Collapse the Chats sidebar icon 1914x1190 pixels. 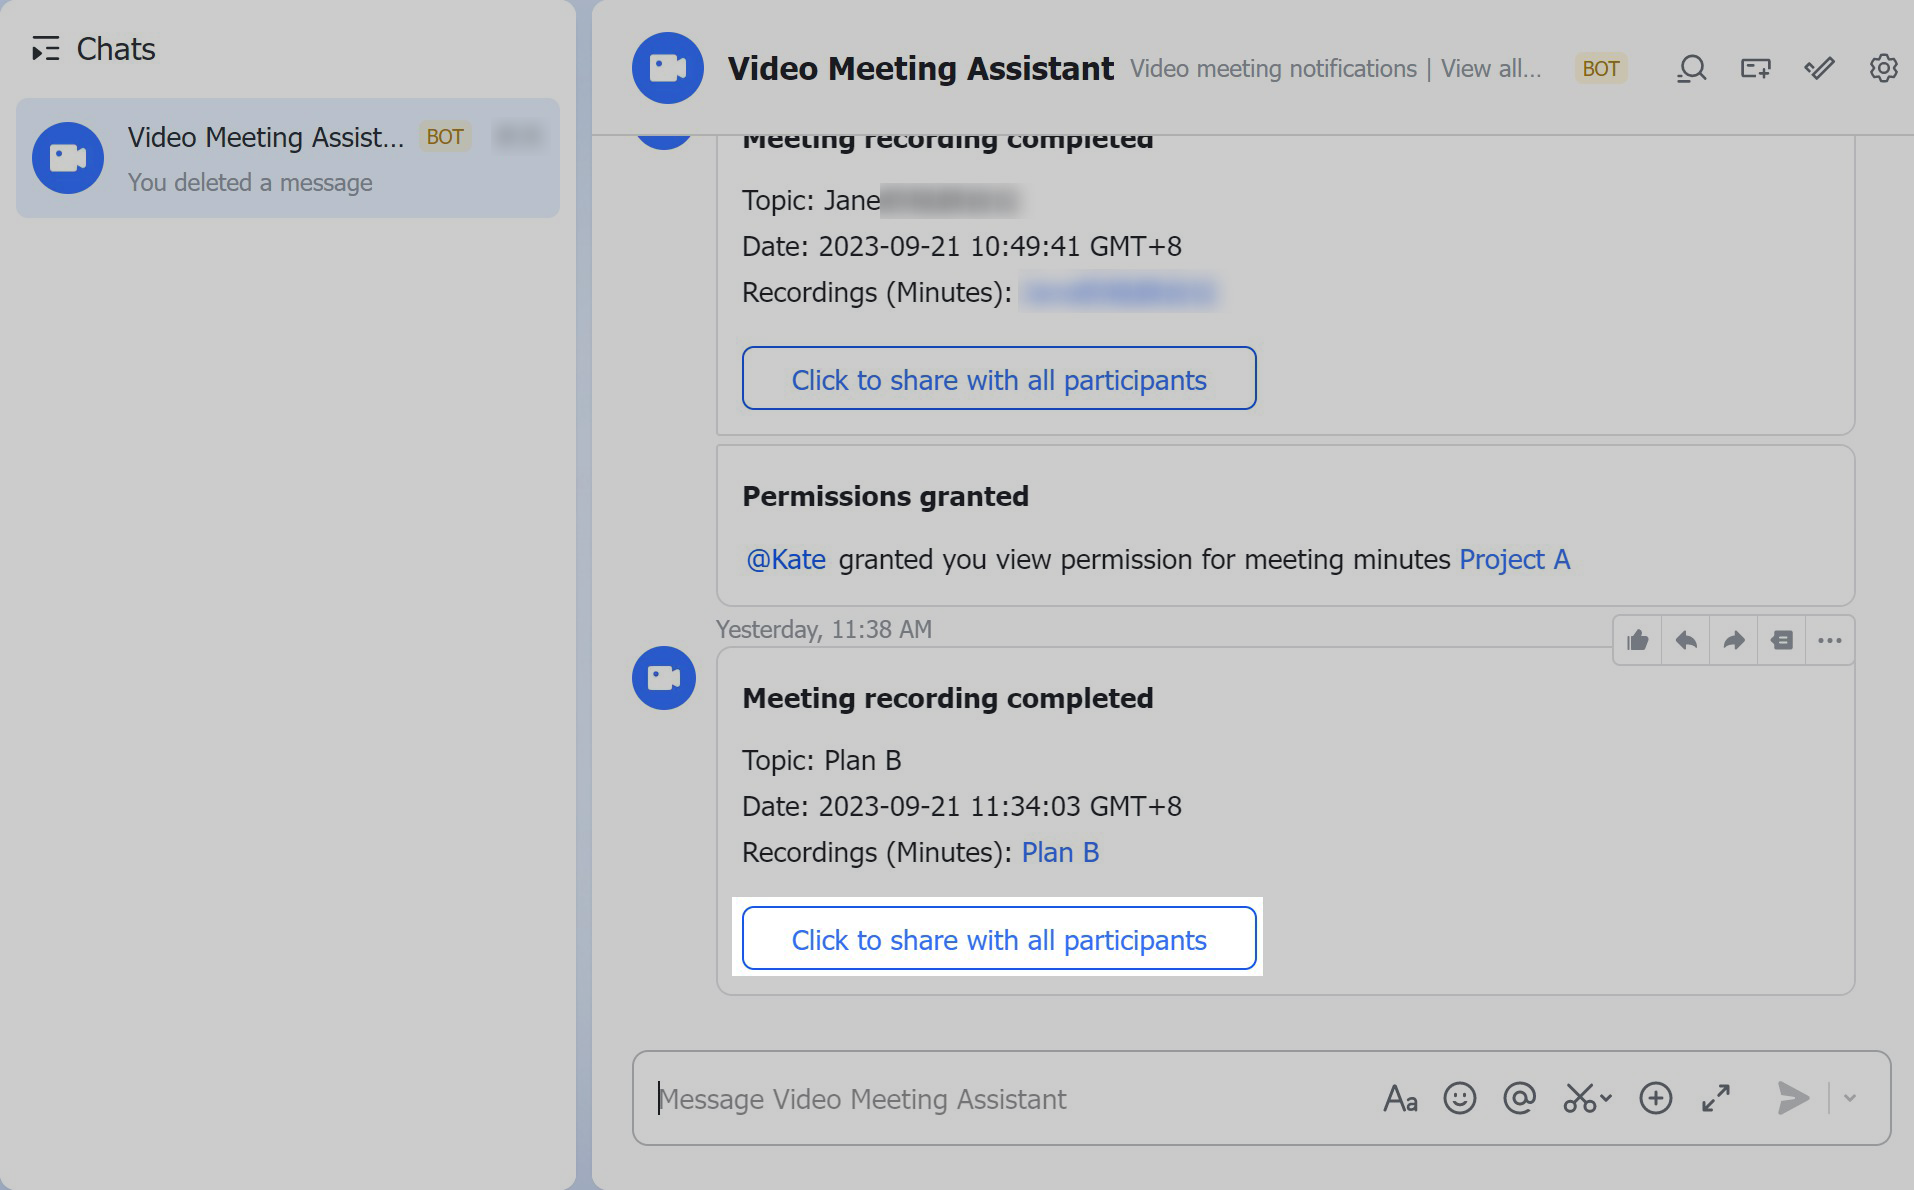pos(45,49)
